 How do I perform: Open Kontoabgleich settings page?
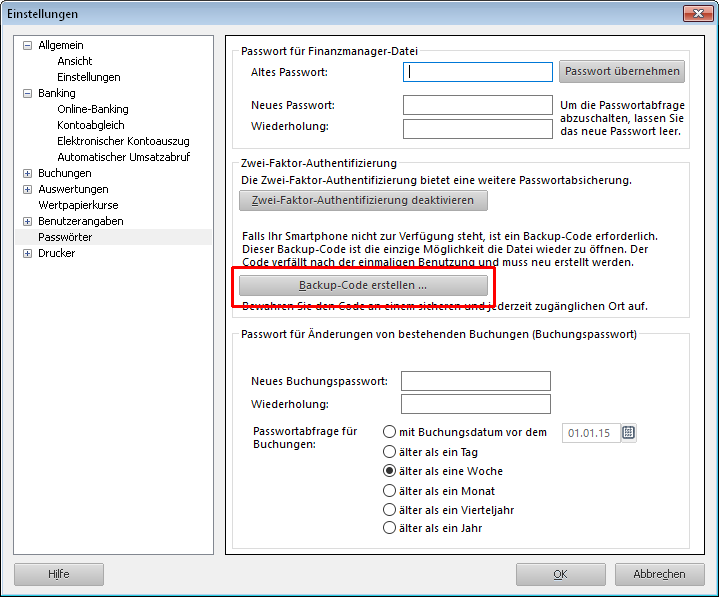91,125
